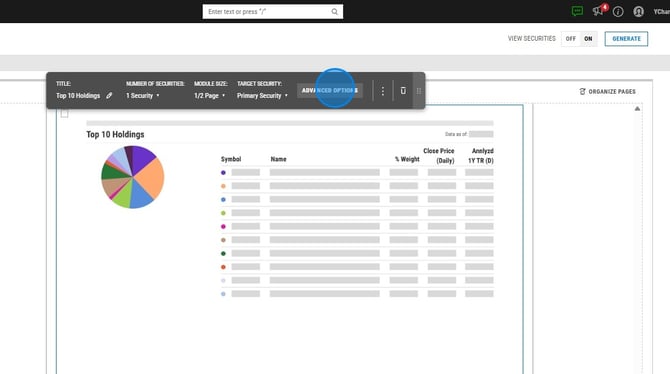Click the holdings pie chart
The width and height of the screenshot is (670, 374).
tap(132, 177)
